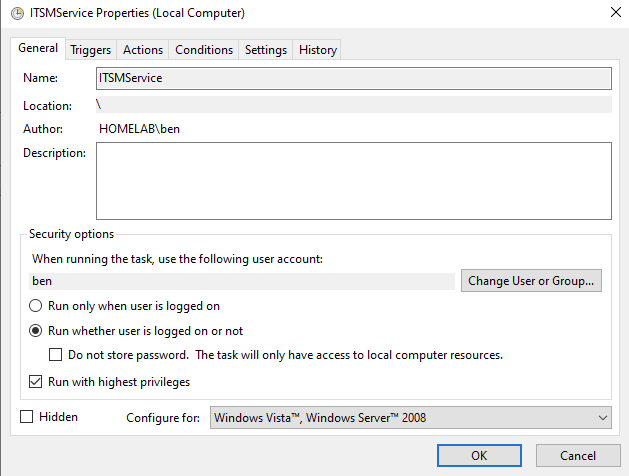629x476 pixels.
Task: Choose Run whether user is logged on or not
Action: tap(35, 331)
